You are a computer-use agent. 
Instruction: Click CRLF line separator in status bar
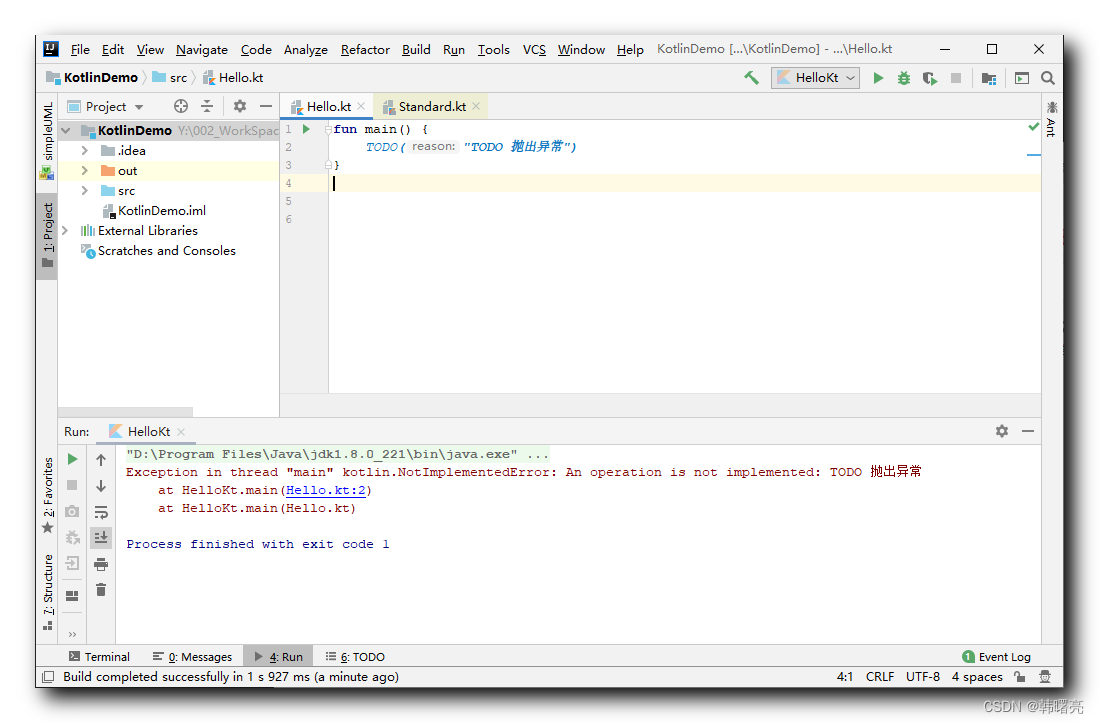[880, 677]
